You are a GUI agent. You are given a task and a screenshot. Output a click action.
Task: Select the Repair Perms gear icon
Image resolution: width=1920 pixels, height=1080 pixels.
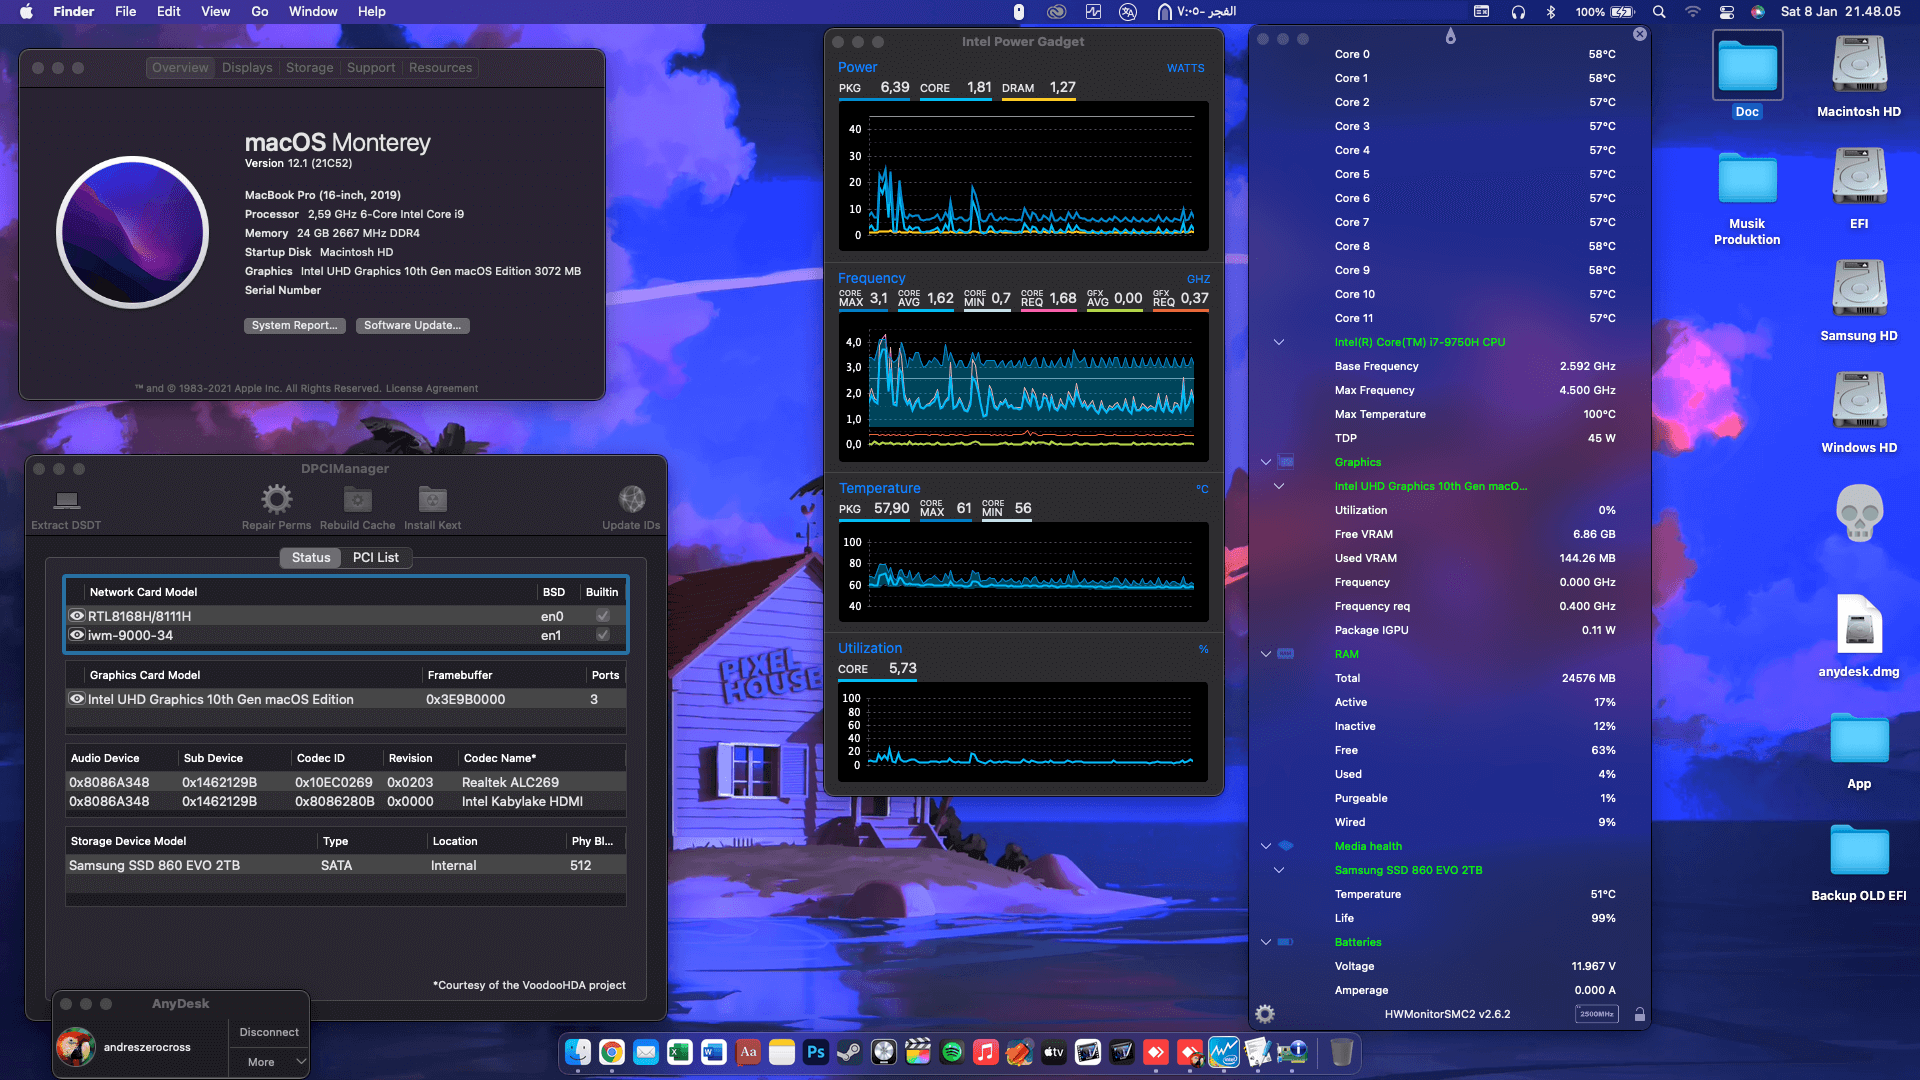276,498
